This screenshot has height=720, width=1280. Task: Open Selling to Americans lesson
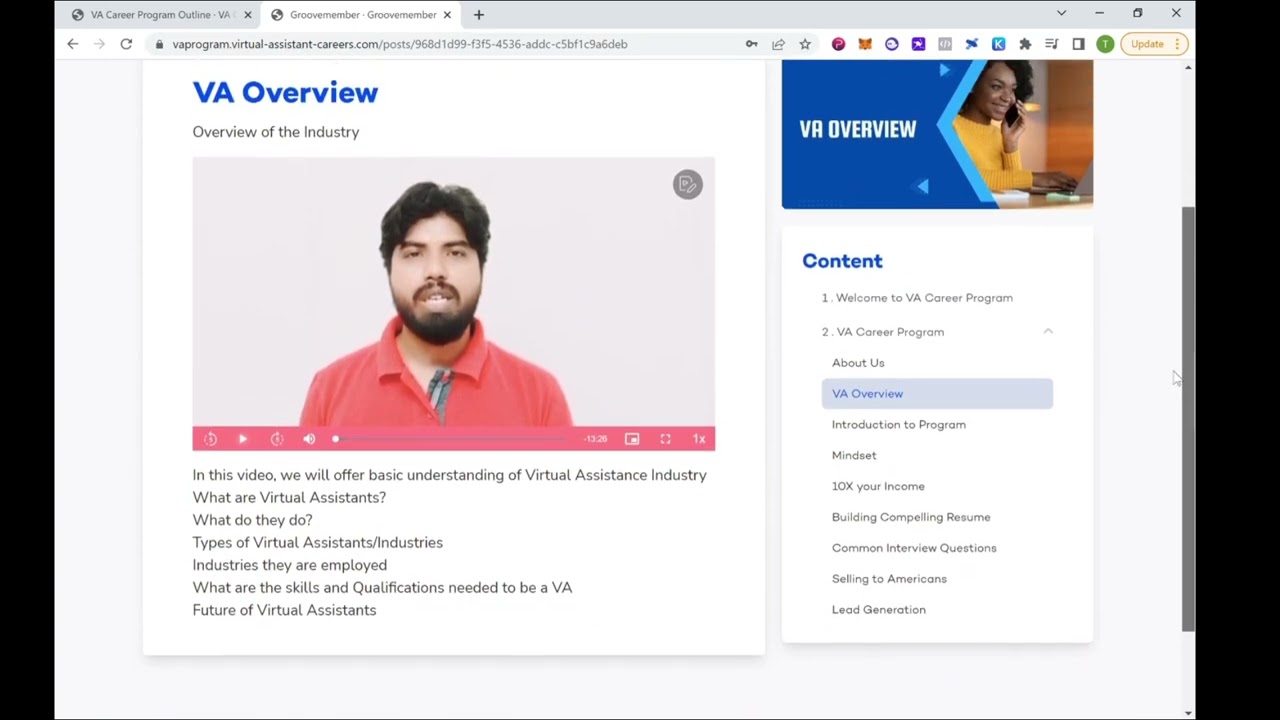889,579
